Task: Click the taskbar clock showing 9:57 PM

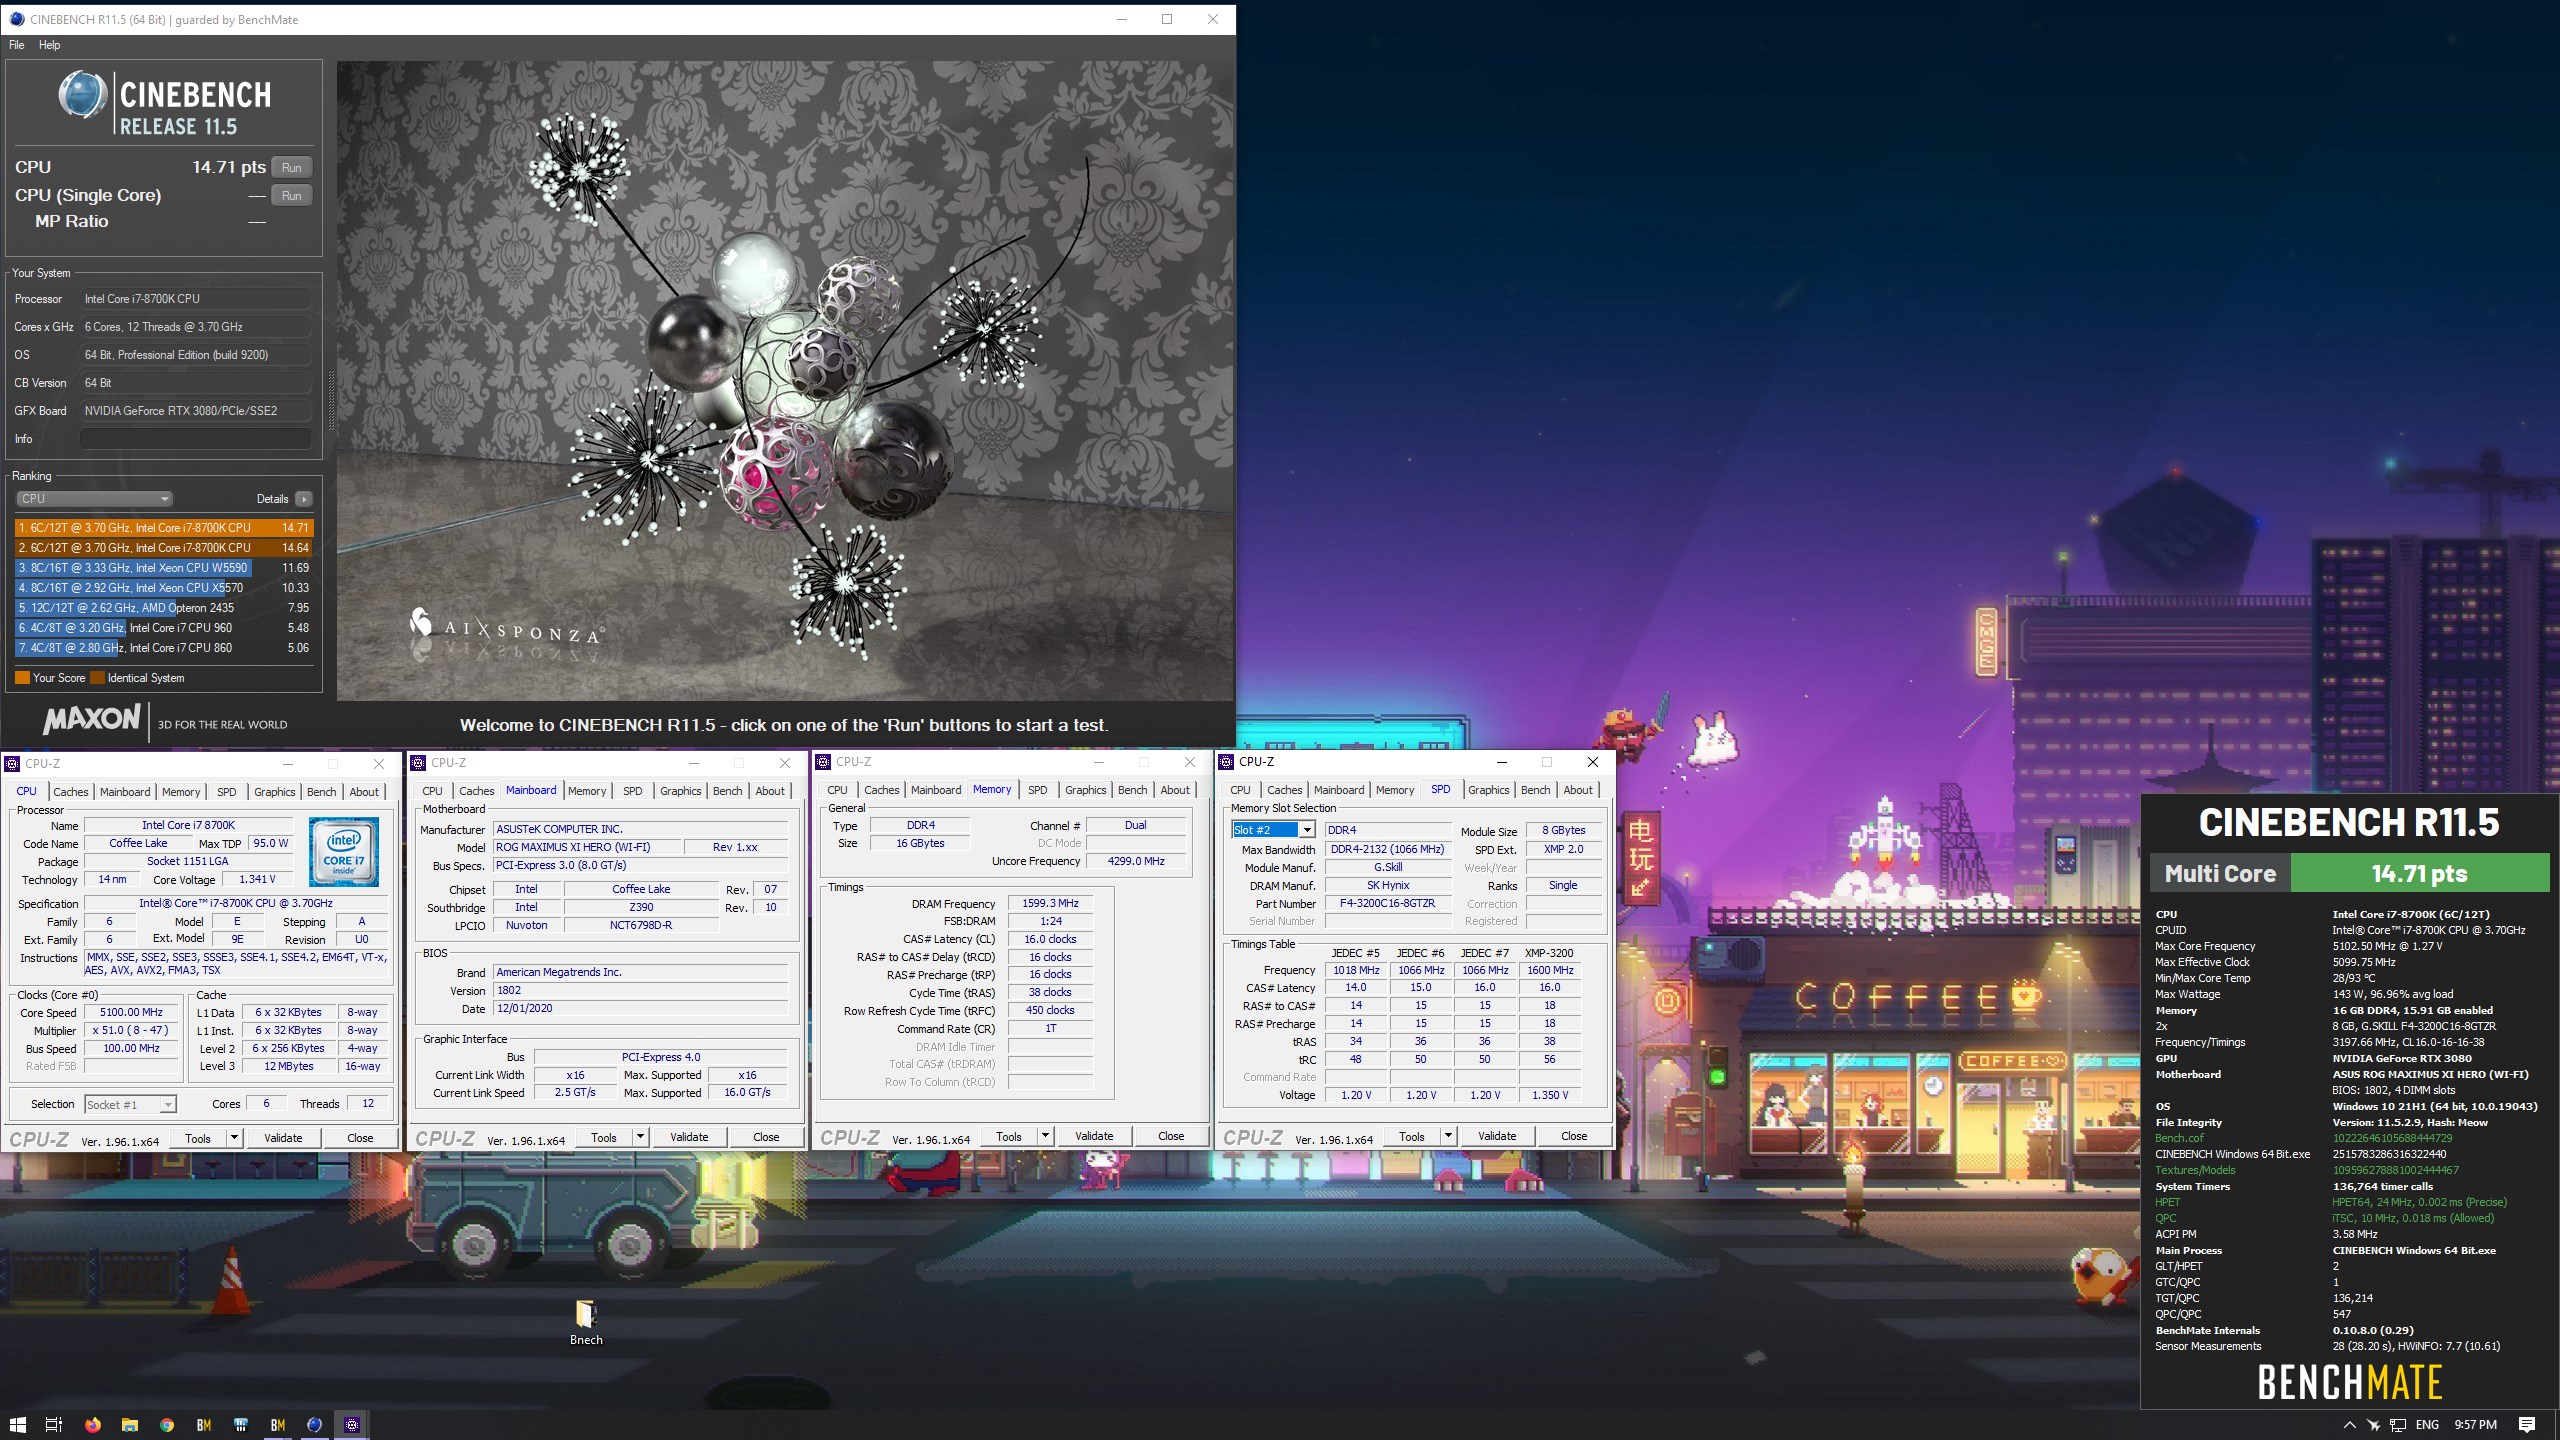Action: tap(2475, 1425)
